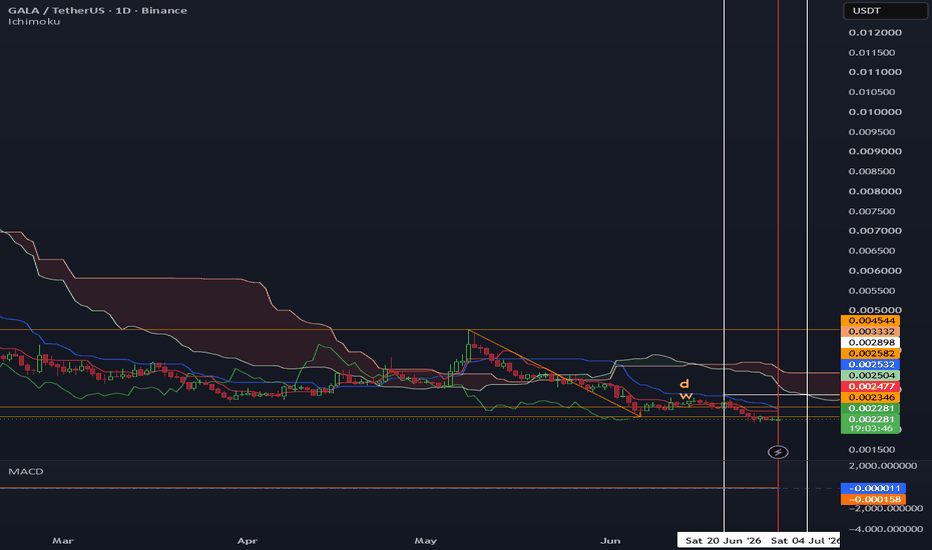932x550 pixels.
Task: Click the lightning bolt icon near the red line
Action: point(777,452)
